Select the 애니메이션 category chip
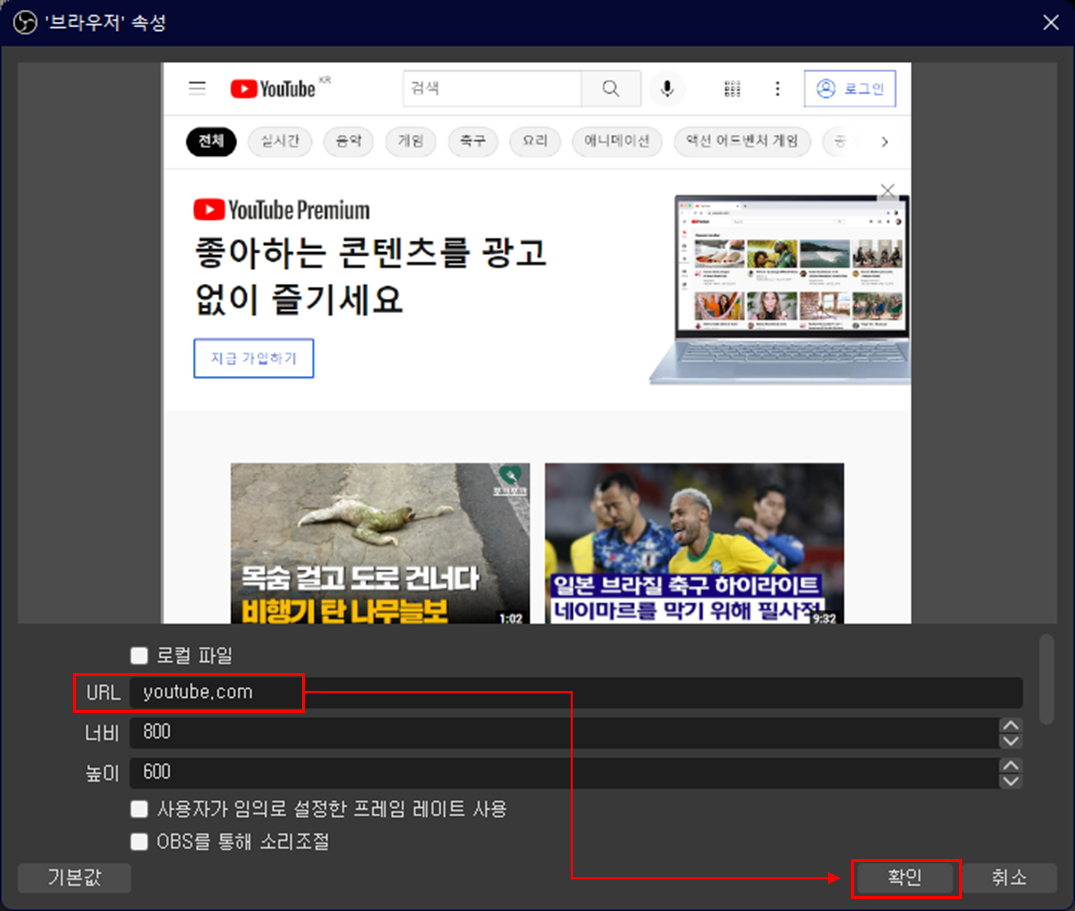Viewport: 1075px width, 911px height. point(617,141)
